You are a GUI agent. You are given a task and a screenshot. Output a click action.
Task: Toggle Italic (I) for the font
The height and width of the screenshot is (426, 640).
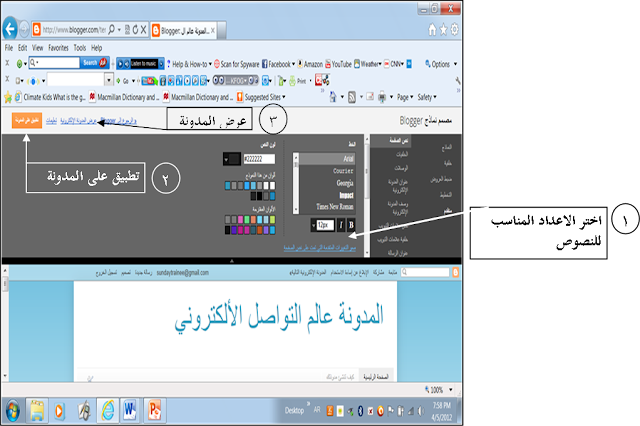pos(341,225)
